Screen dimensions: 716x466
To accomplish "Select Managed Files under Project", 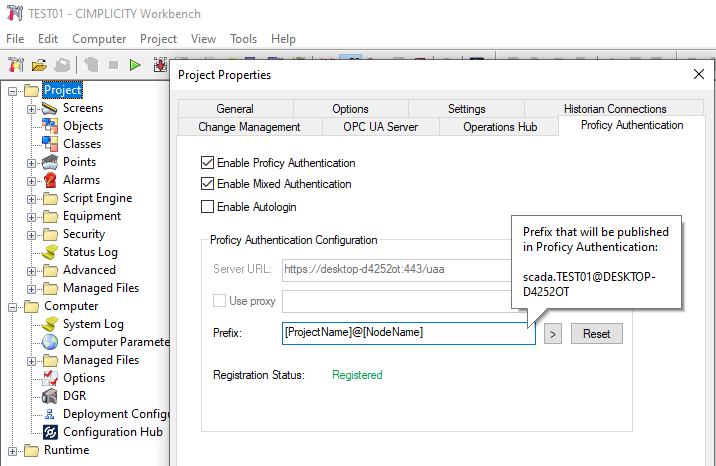I will [101, 288].
